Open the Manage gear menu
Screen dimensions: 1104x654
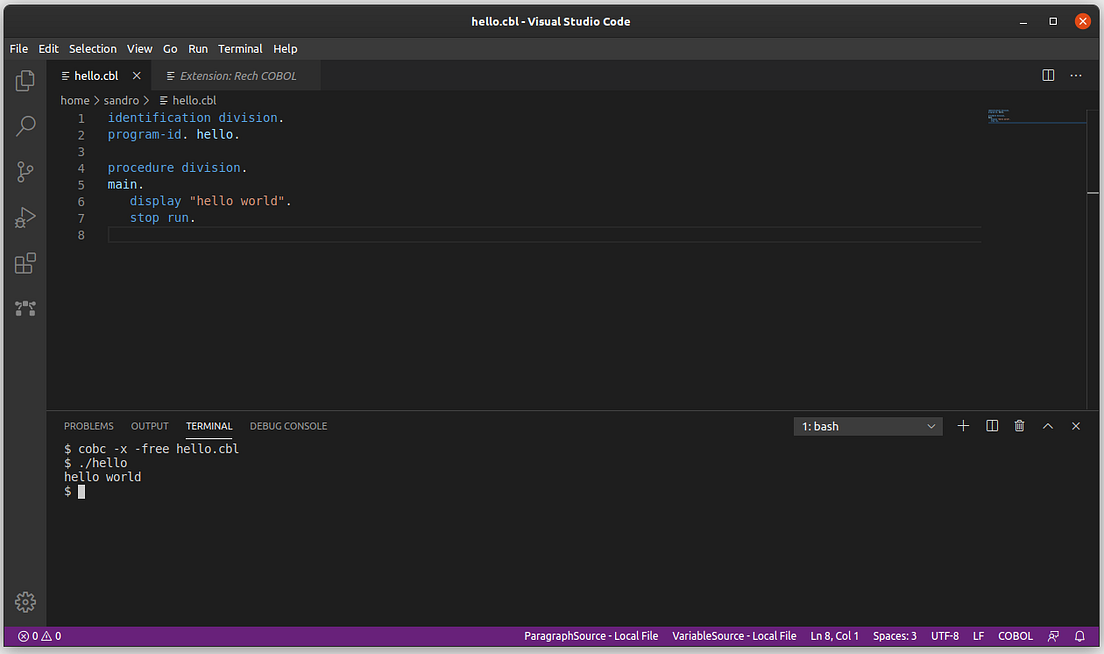coord(25,601)
